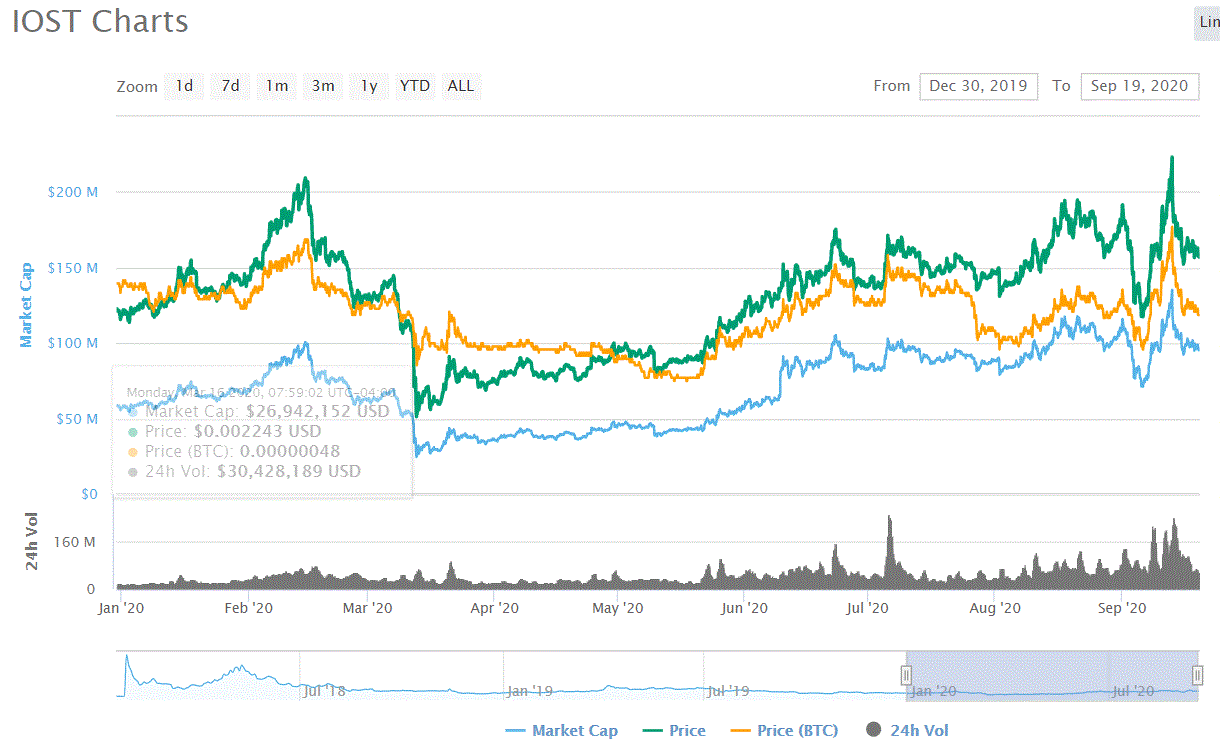Set zoom range to 1y
The height and width of the screenshot is (747, 1220).
[369, 86]
